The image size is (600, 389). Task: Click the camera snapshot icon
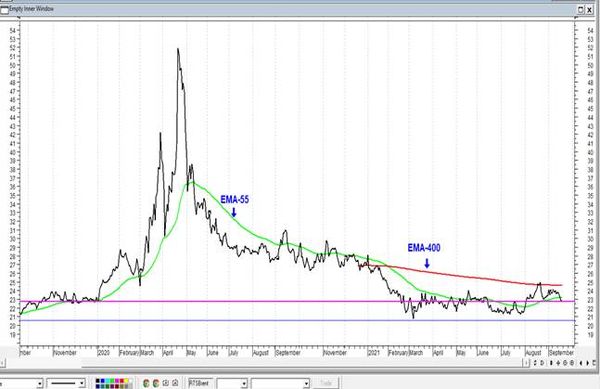point(175,383)
